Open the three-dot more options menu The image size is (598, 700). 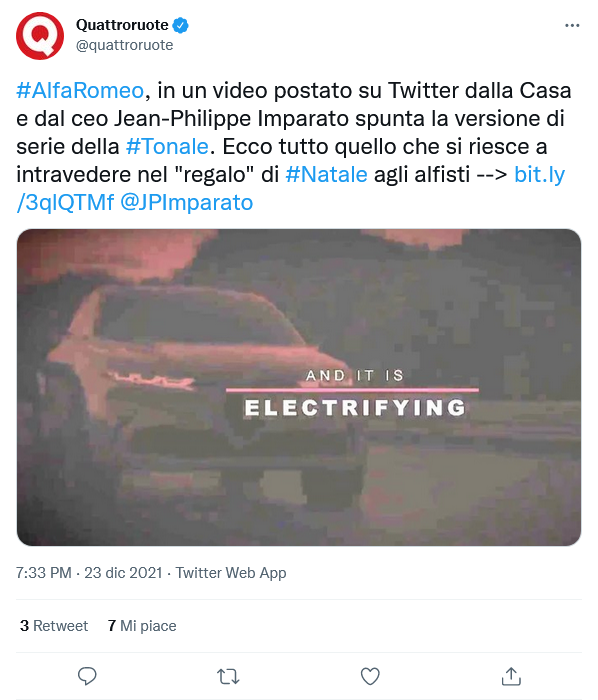click(x=572, y=25)
